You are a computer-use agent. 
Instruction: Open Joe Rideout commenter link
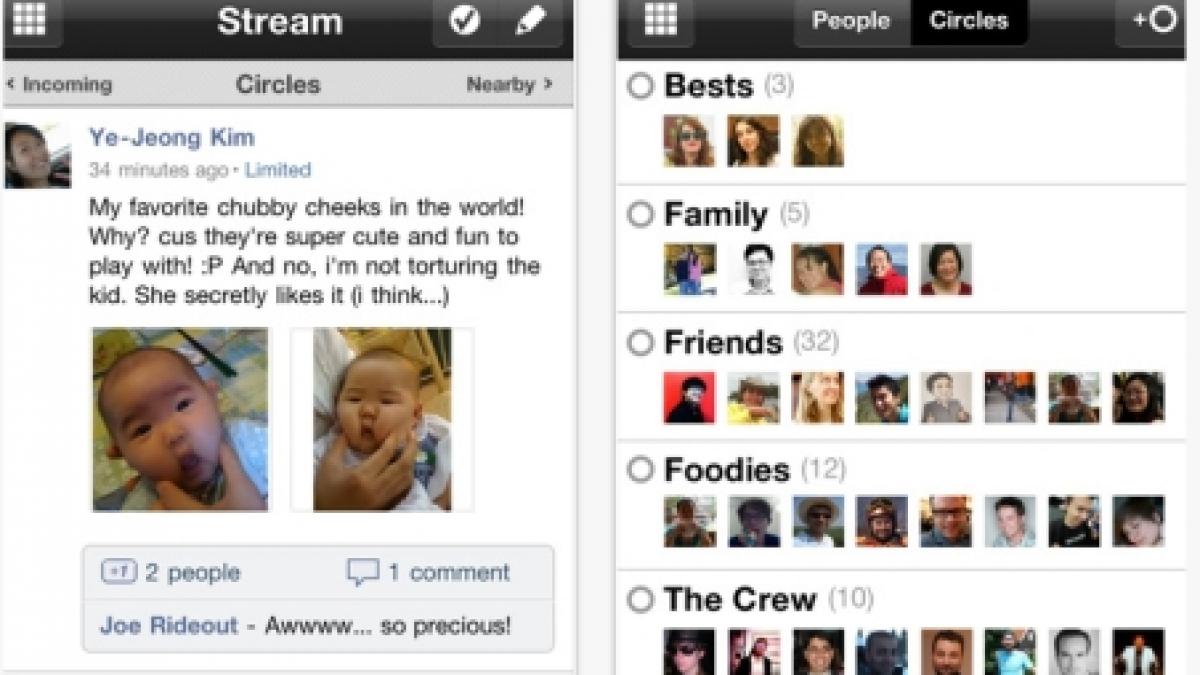coord(169,626)
